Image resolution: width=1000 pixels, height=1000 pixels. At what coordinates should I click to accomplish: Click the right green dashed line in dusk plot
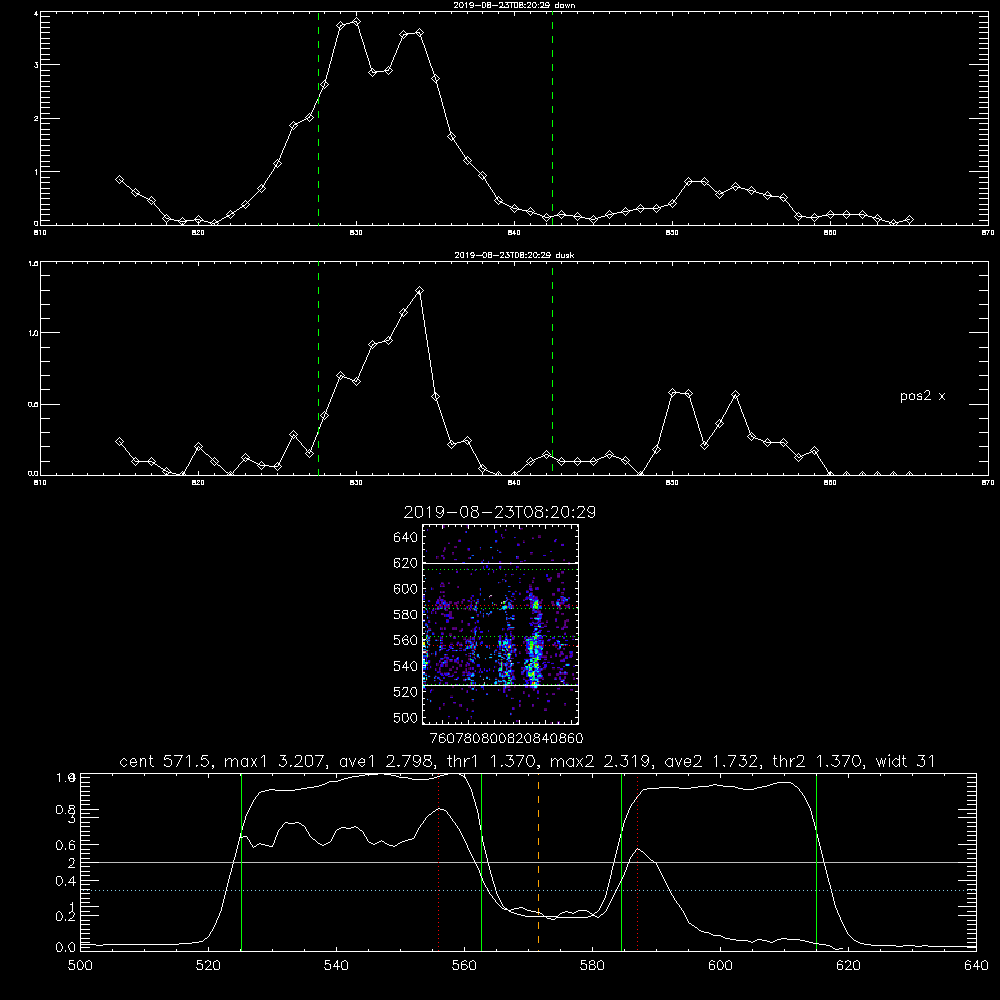[x=552, y=368]
